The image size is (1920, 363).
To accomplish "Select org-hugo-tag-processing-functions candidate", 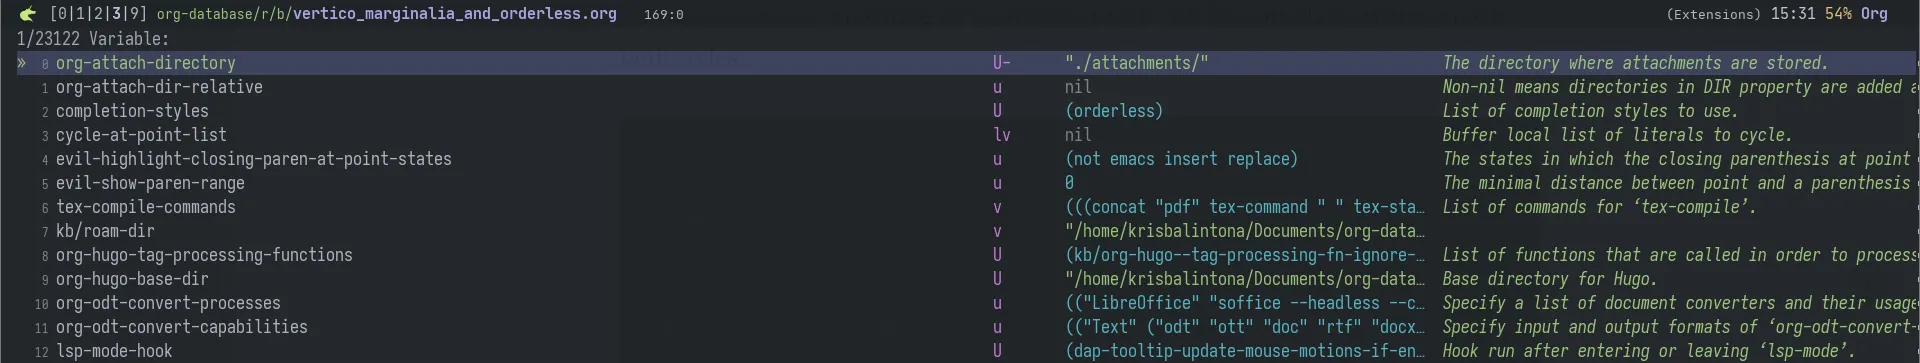I will click(204, 255).
